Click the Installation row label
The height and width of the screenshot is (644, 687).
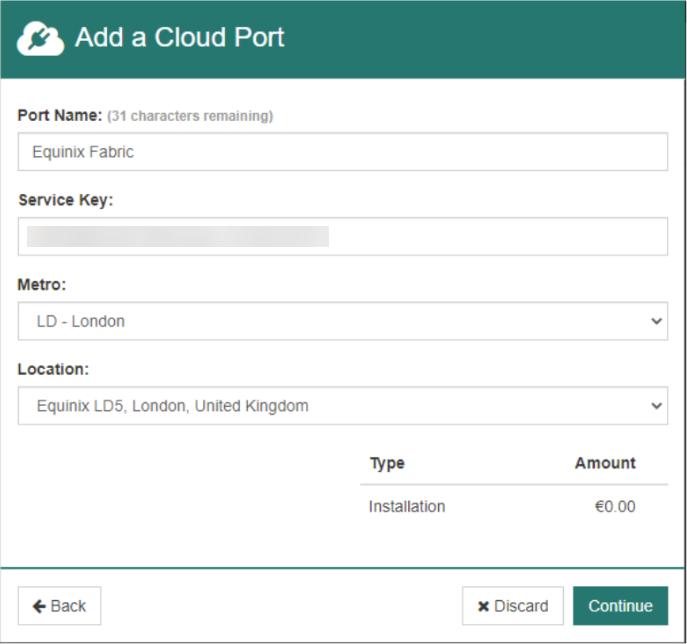407,506
